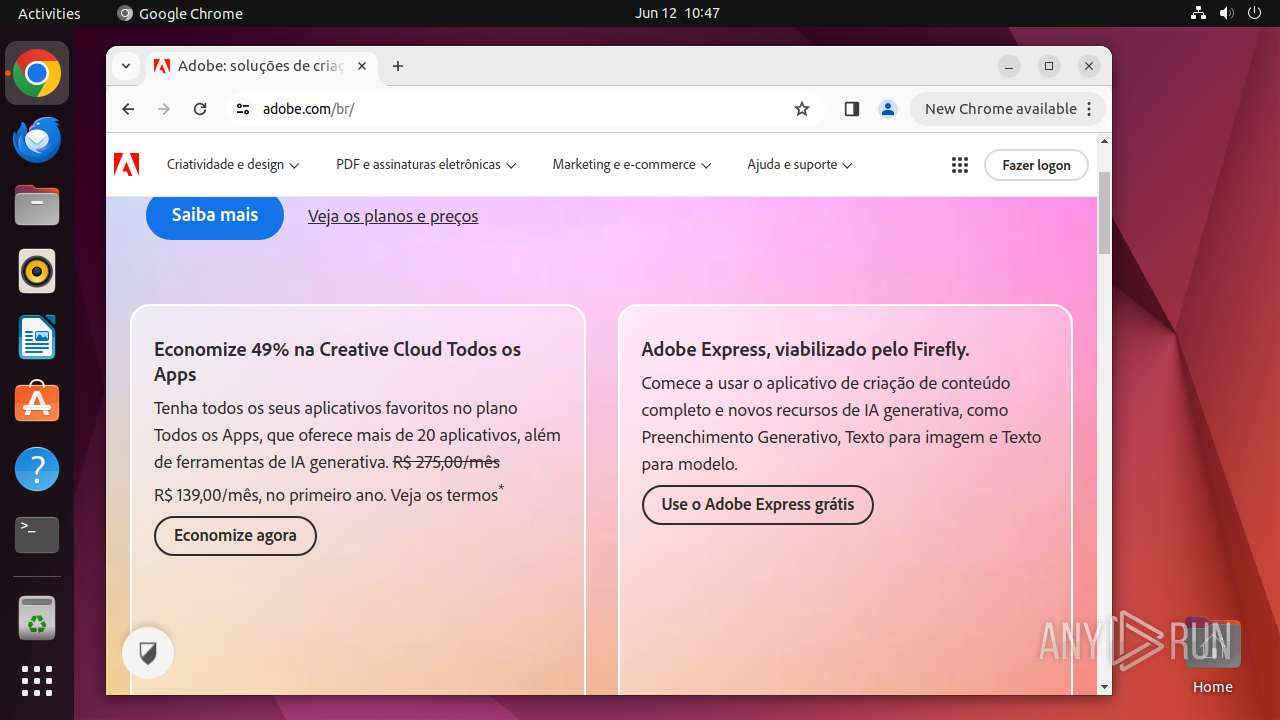Viewport: 1280px width, 720px height.
Task: Open the Trash from the dock
Action: pyautogui.click(x=37, y=618)
